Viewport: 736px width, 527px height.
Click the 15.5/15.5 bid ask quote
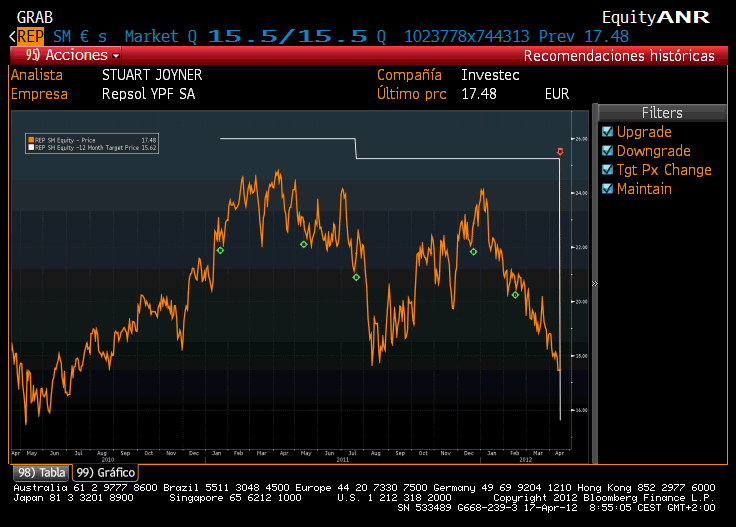point(287,37)
